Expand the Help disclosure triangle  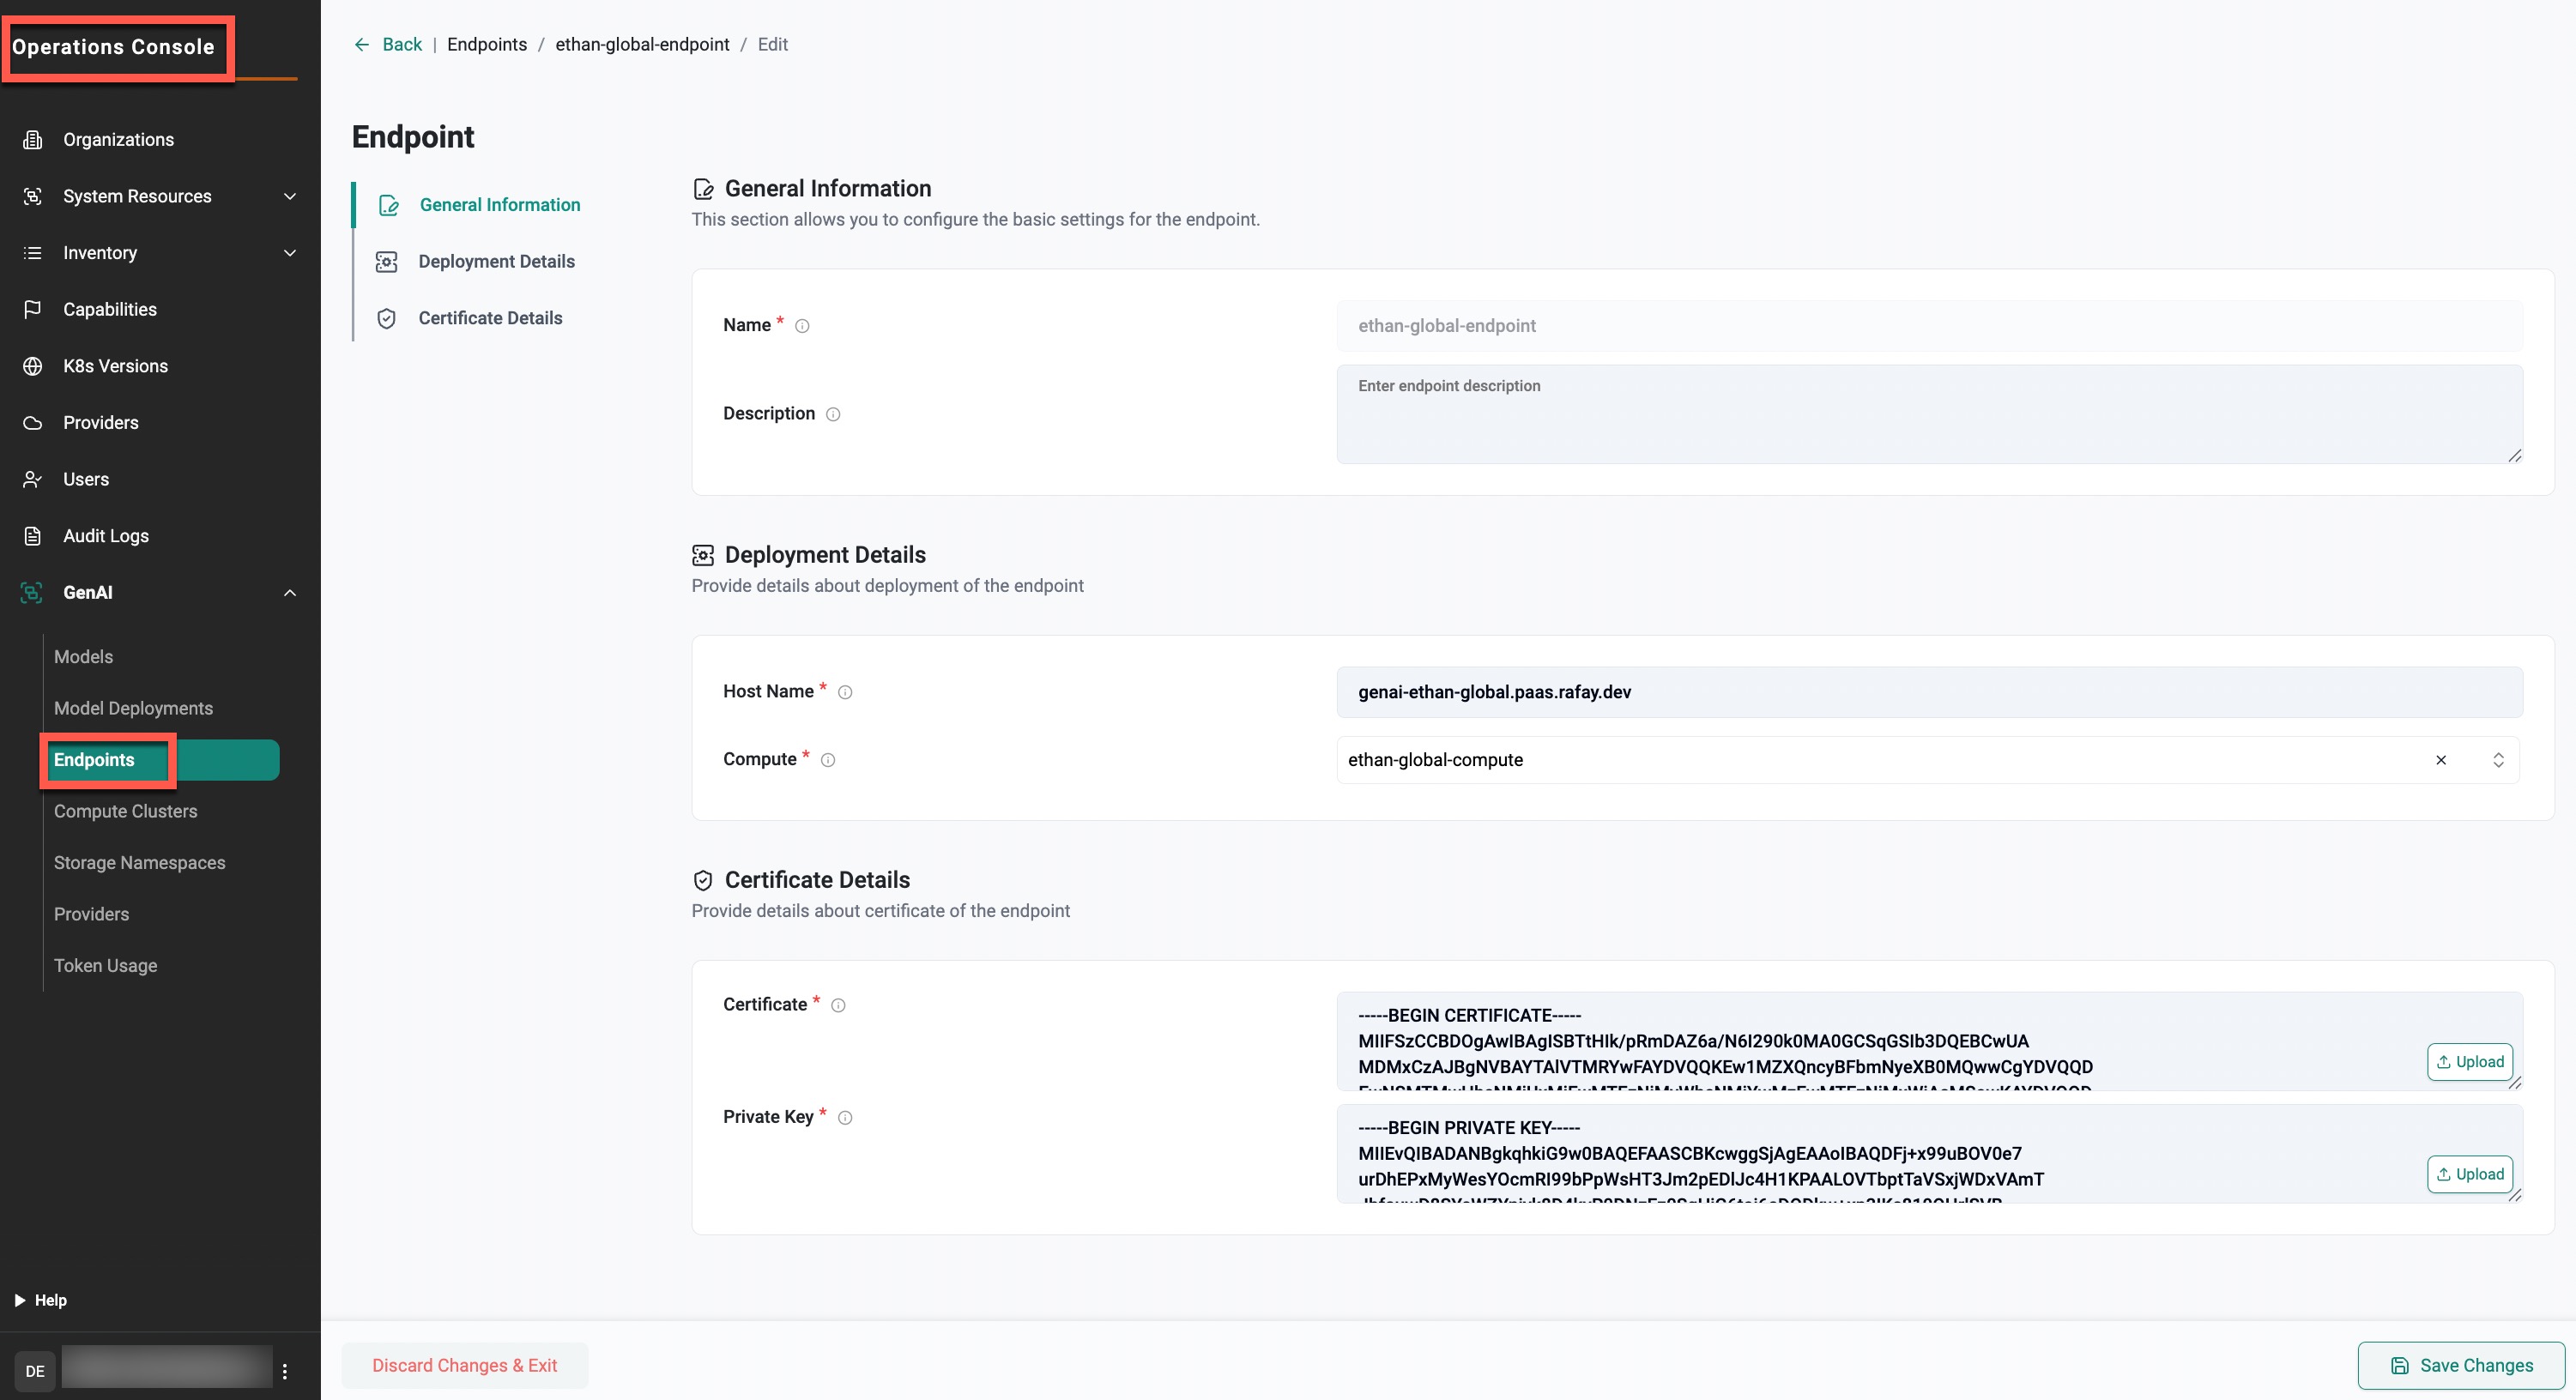click(x=20, y=1300)
